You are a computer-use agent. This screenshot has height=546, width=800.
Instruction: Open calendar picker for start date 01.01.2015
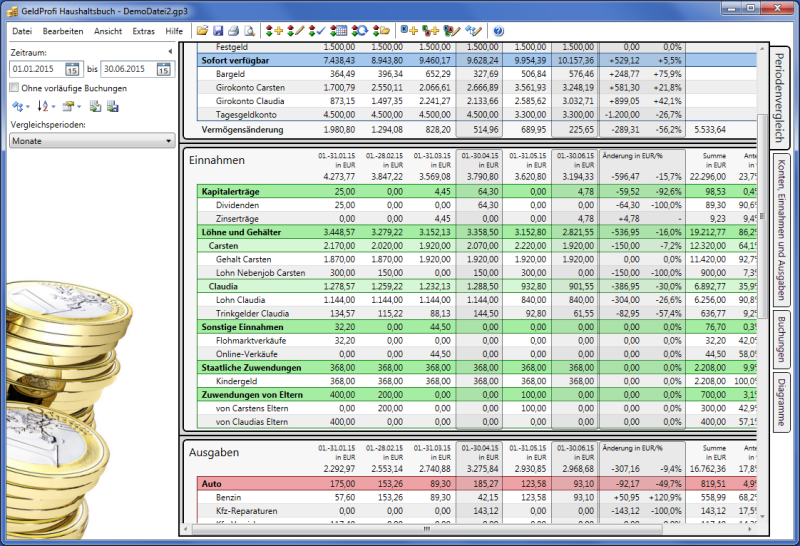click(72, 70)
